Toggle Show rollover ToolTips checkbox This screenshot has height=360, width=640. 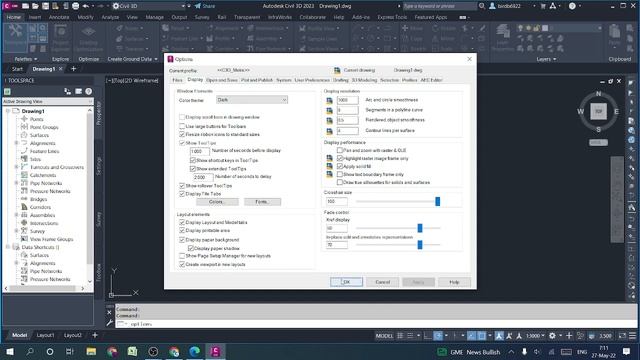[182, 186]
